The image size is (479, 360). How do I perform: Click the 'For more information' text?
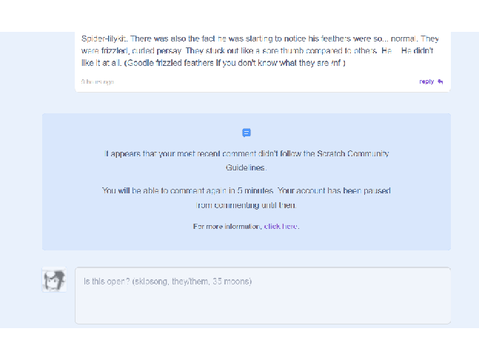coord(227,226)
